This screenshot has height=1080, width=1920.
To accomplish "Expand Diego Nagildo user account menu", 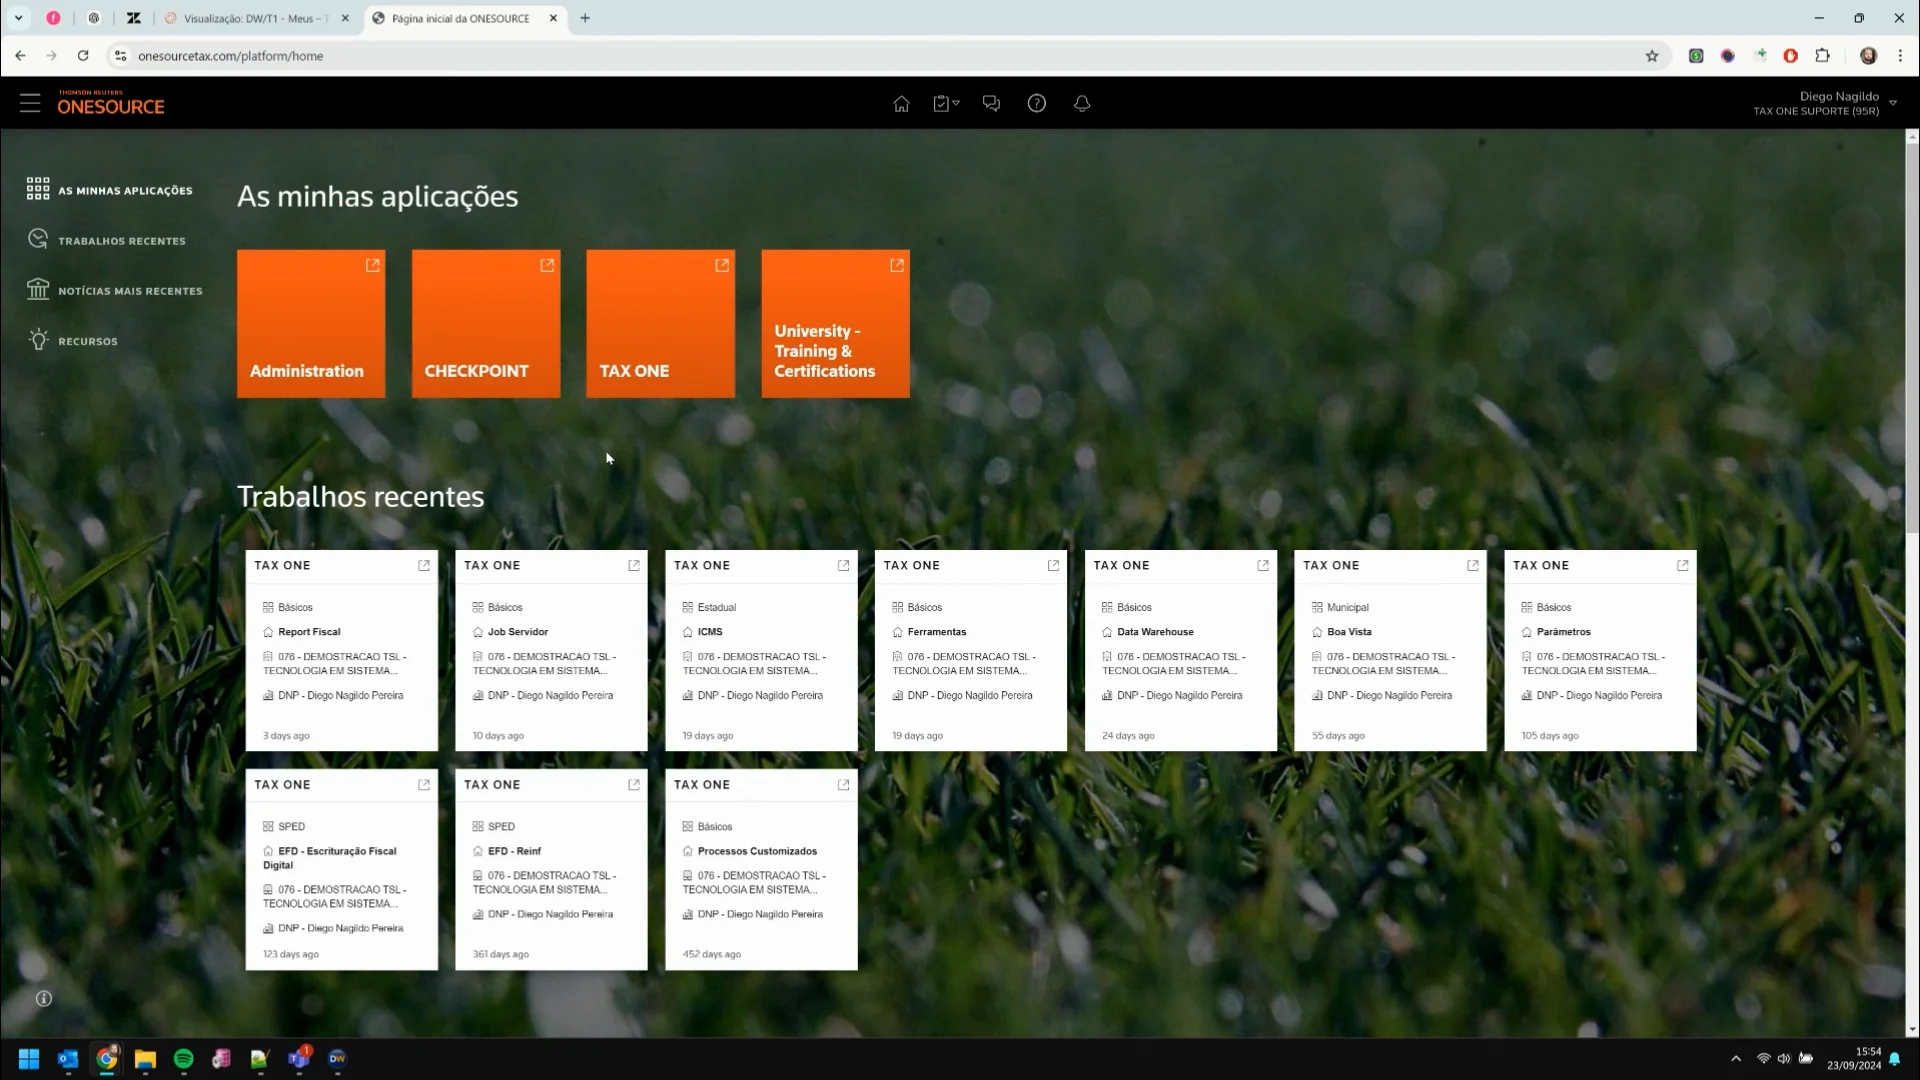I will [1893, 103].
